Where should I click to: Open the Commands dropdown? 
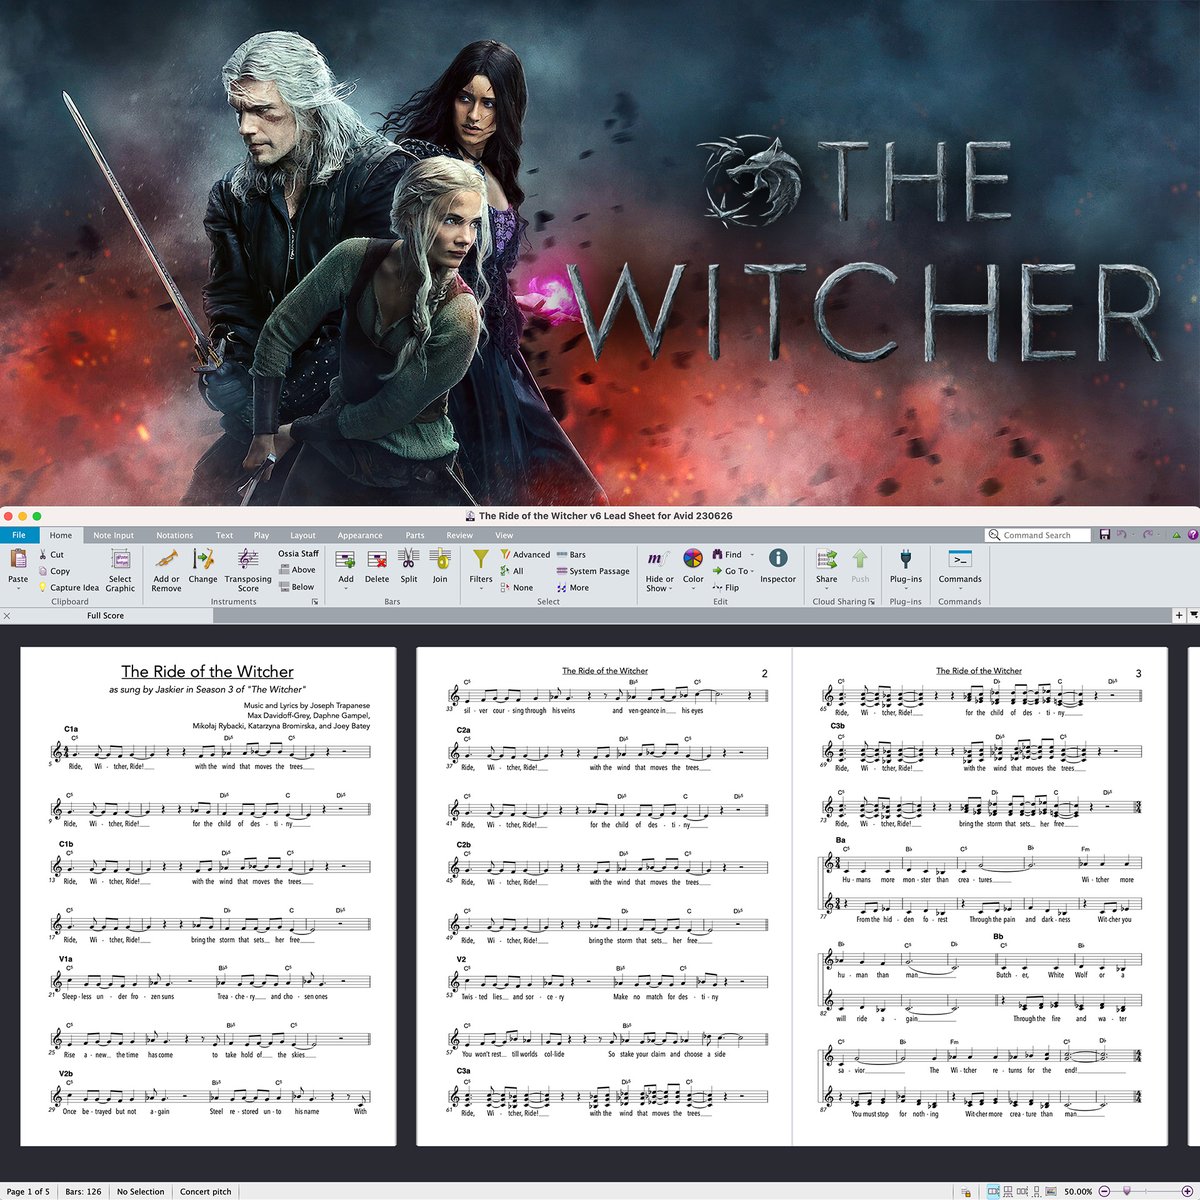tap(960, 567)
